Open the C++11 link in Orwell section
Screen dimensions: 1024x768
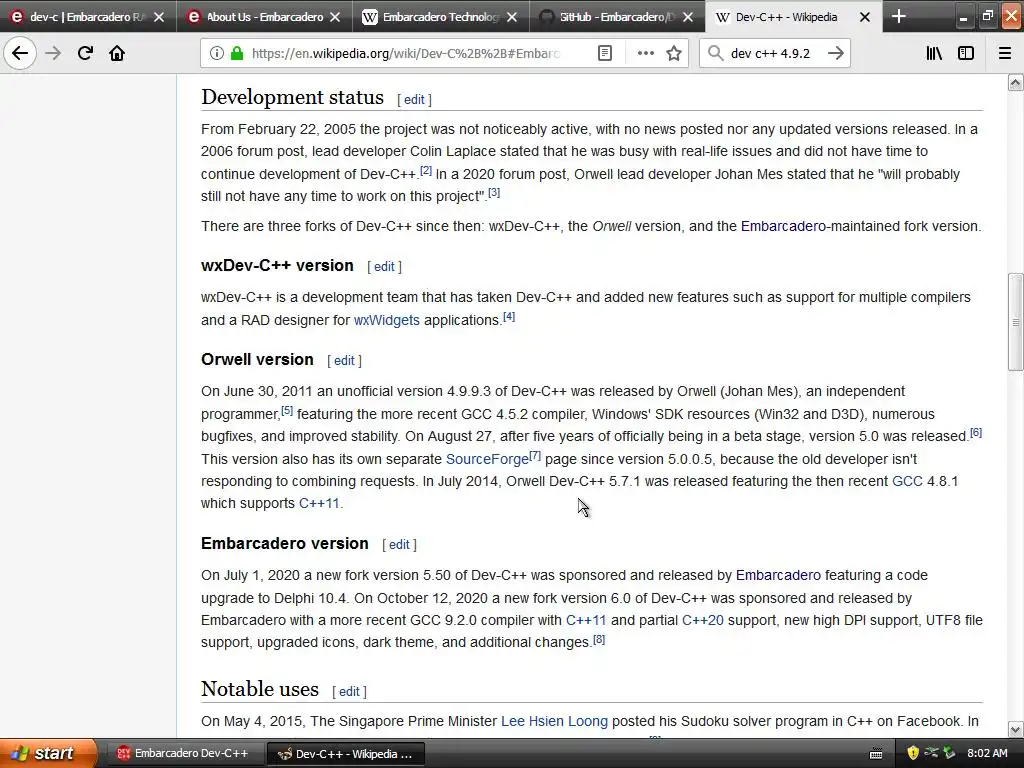point(319,504)
